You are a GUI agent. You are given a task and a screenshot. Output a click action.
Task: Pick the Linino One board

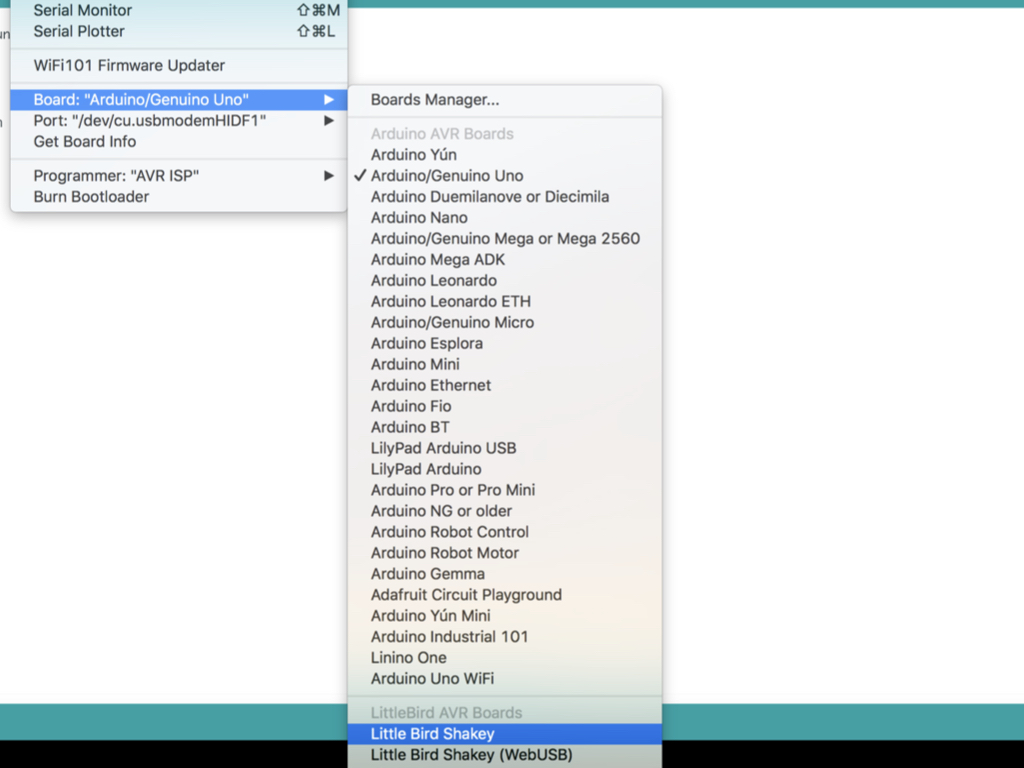505,657
